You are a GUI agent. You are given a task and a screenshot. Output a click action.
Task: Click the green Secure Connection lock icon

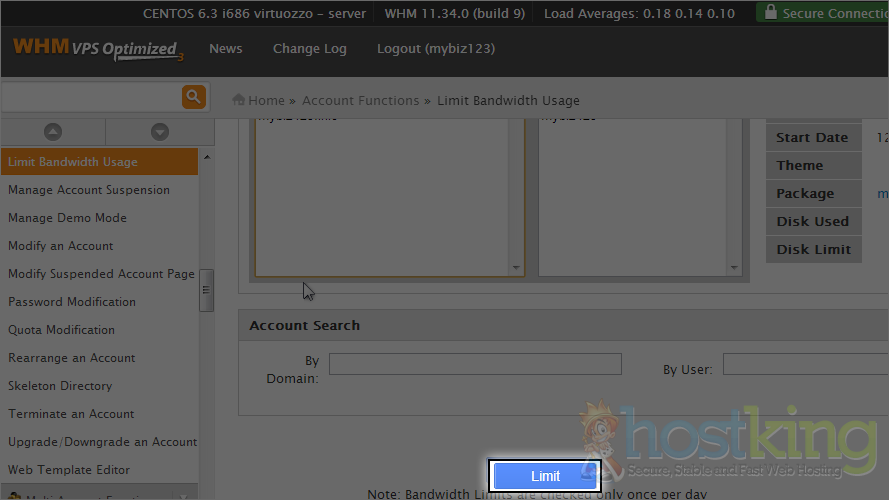[x=768, y=13]
